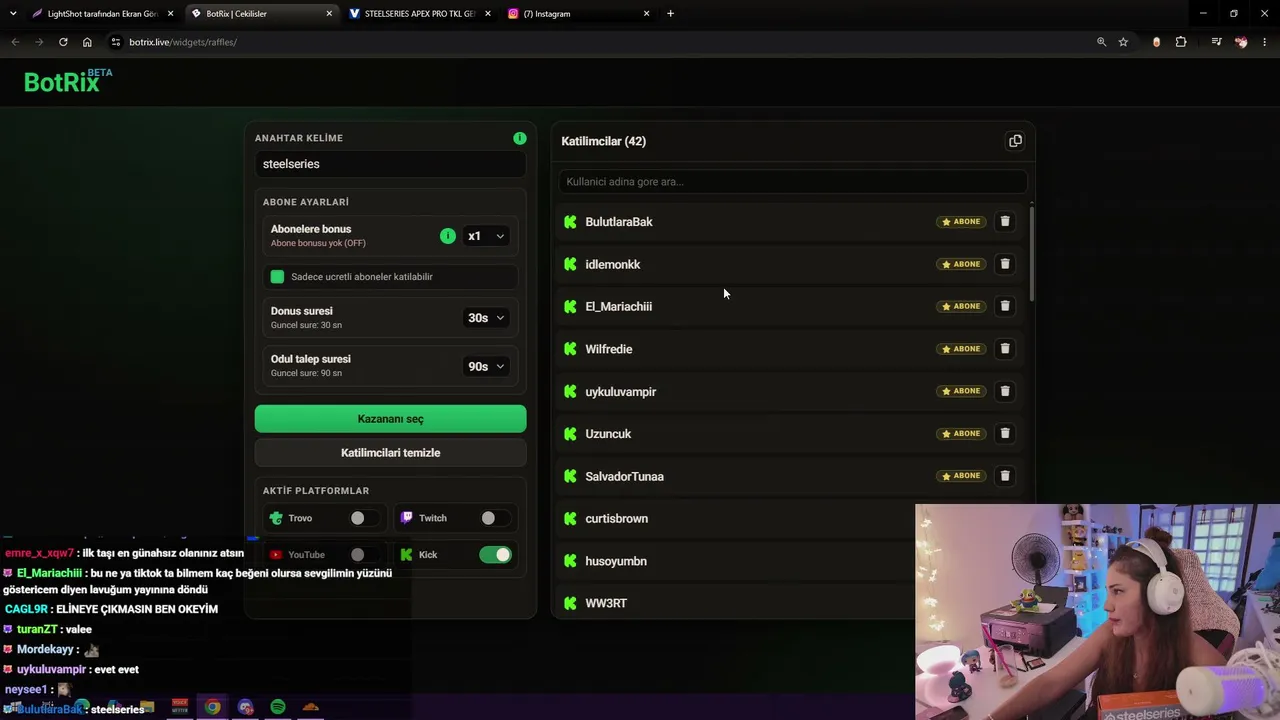Image resolution: width=1280 pixels, height=720 pixels.
Task: Open Spotify from the taskbar
Action: click(278, 707)
